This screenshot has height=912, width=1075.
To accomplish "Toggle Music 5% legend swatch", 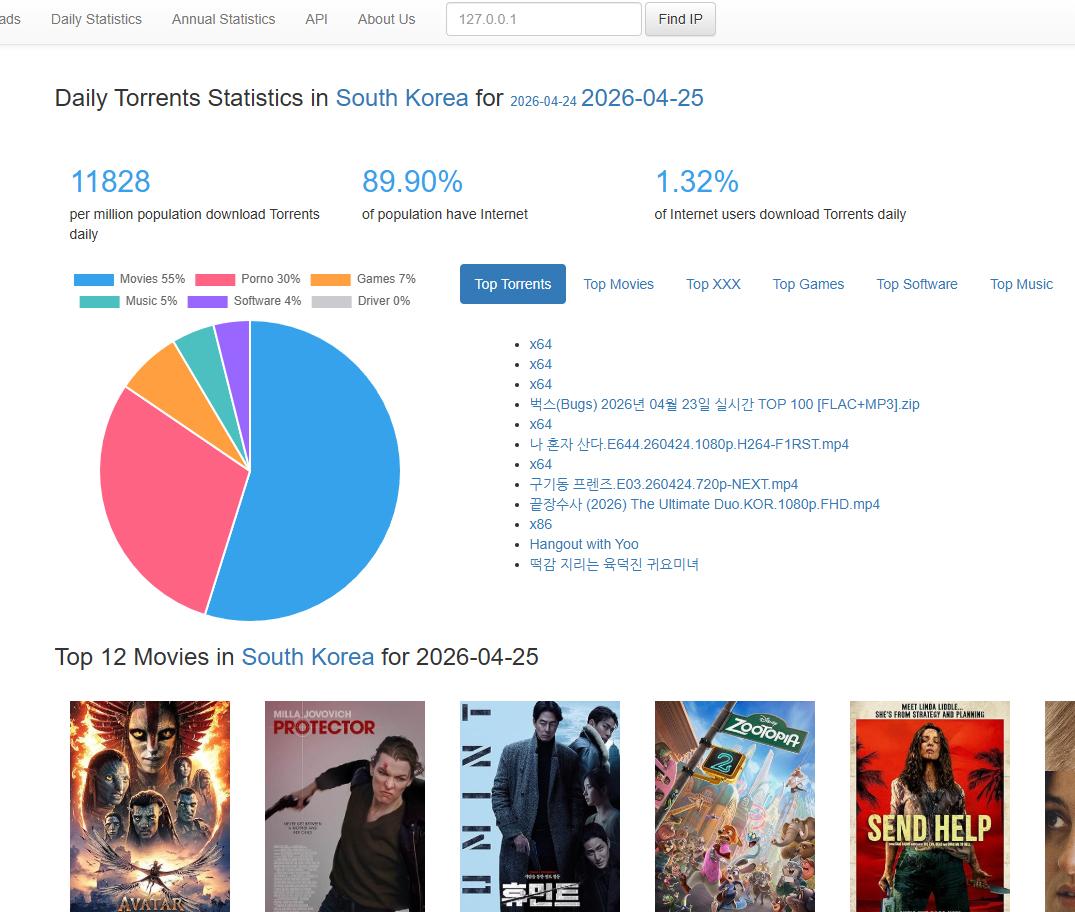I will (99, 301).
